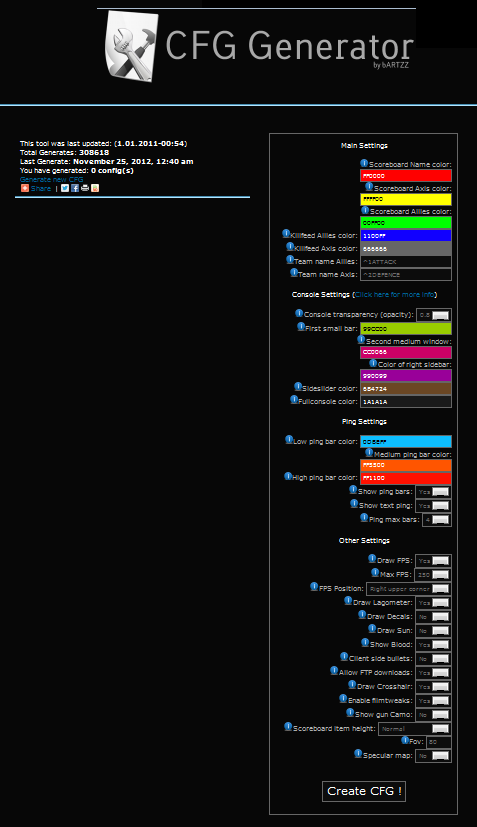Click info icon beside Killfeed Axis color
This screenshot has height=827, width=477.
[290, 246]
